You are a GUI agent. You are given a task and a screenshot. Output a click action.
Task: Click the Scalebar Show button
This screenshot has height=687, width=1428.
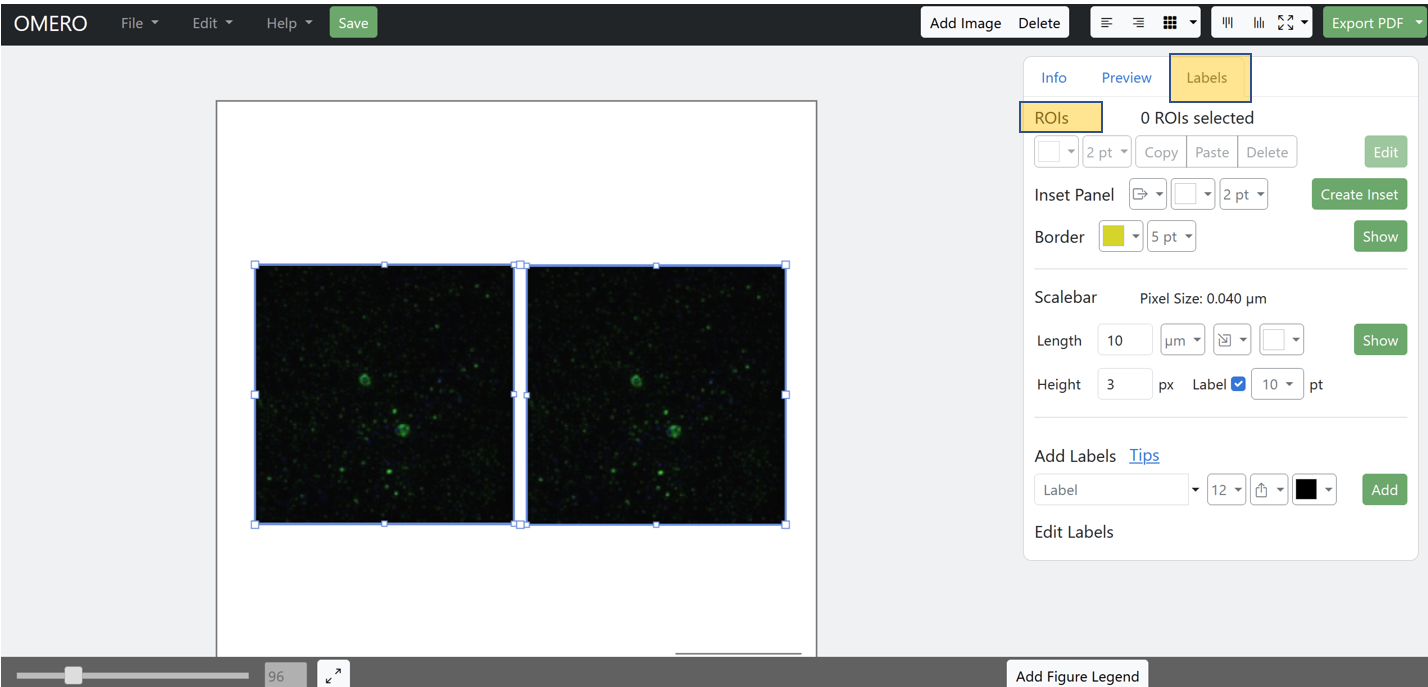1380,340
